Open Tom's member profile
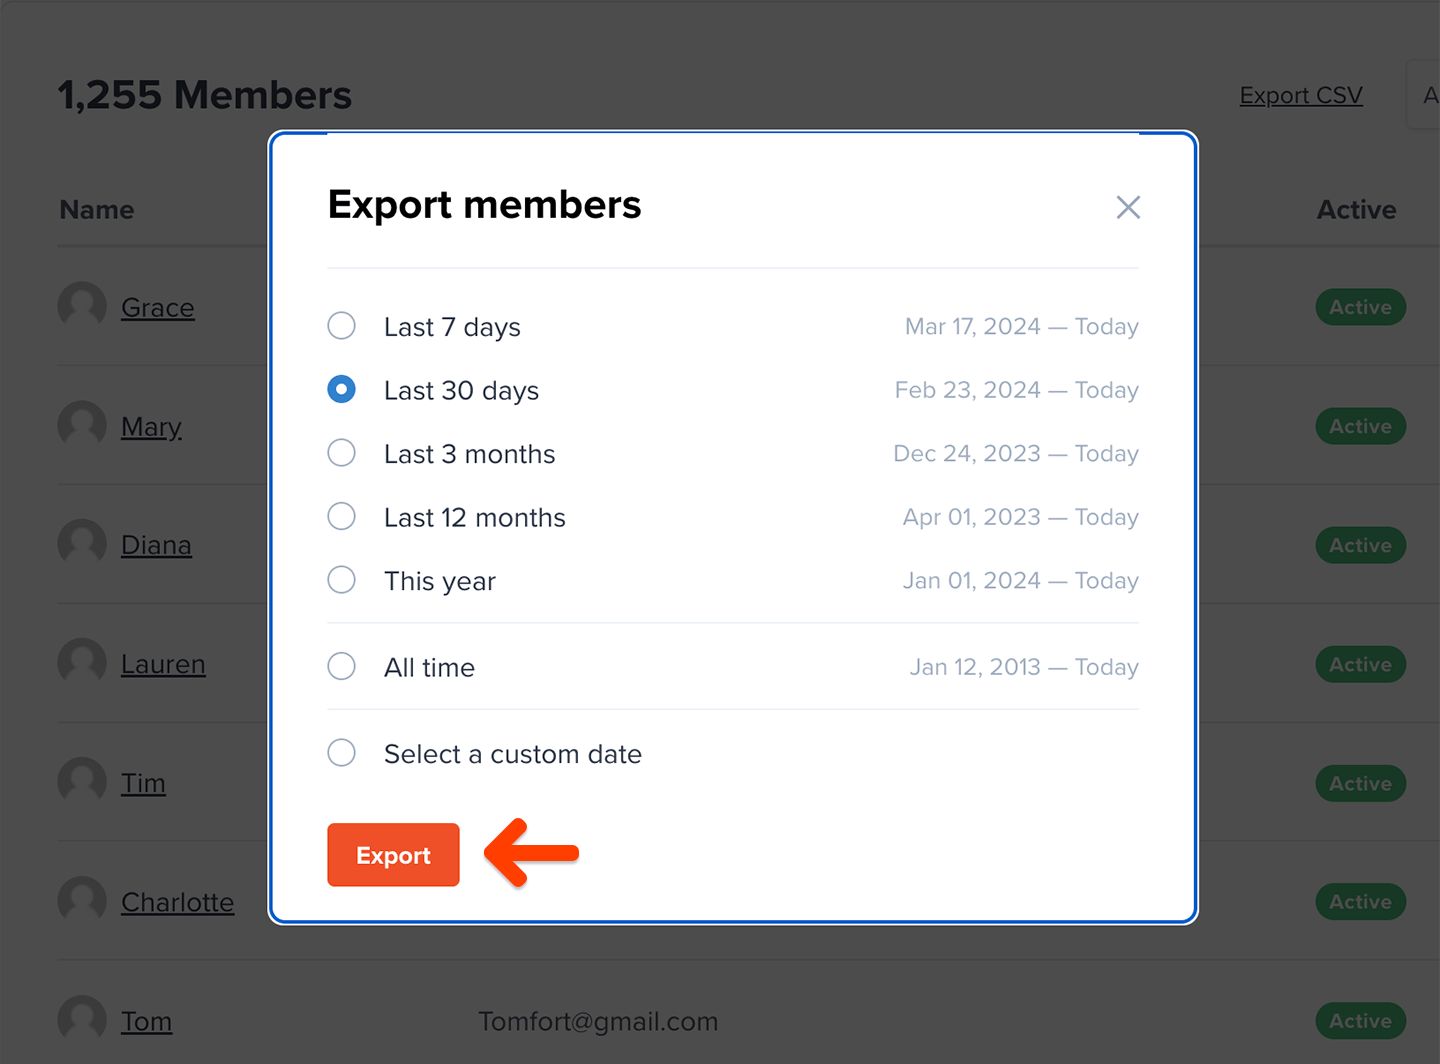 146,1021
